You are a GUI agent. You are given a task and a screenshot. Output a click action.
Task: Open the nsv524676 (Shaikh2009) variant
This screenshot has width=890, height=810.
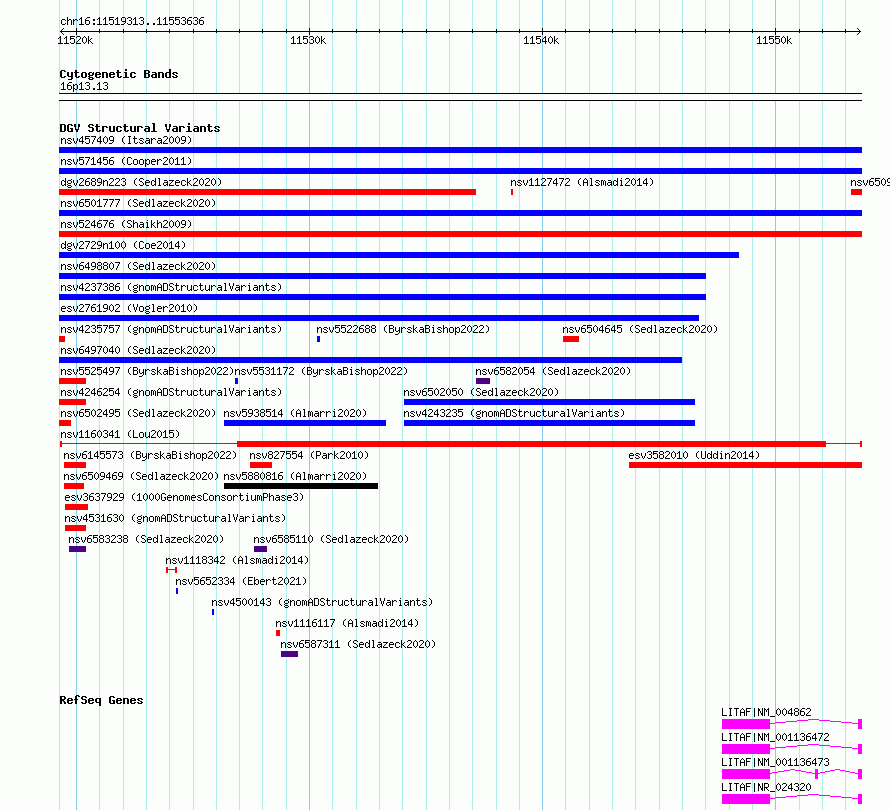click(x=126, y=224)
